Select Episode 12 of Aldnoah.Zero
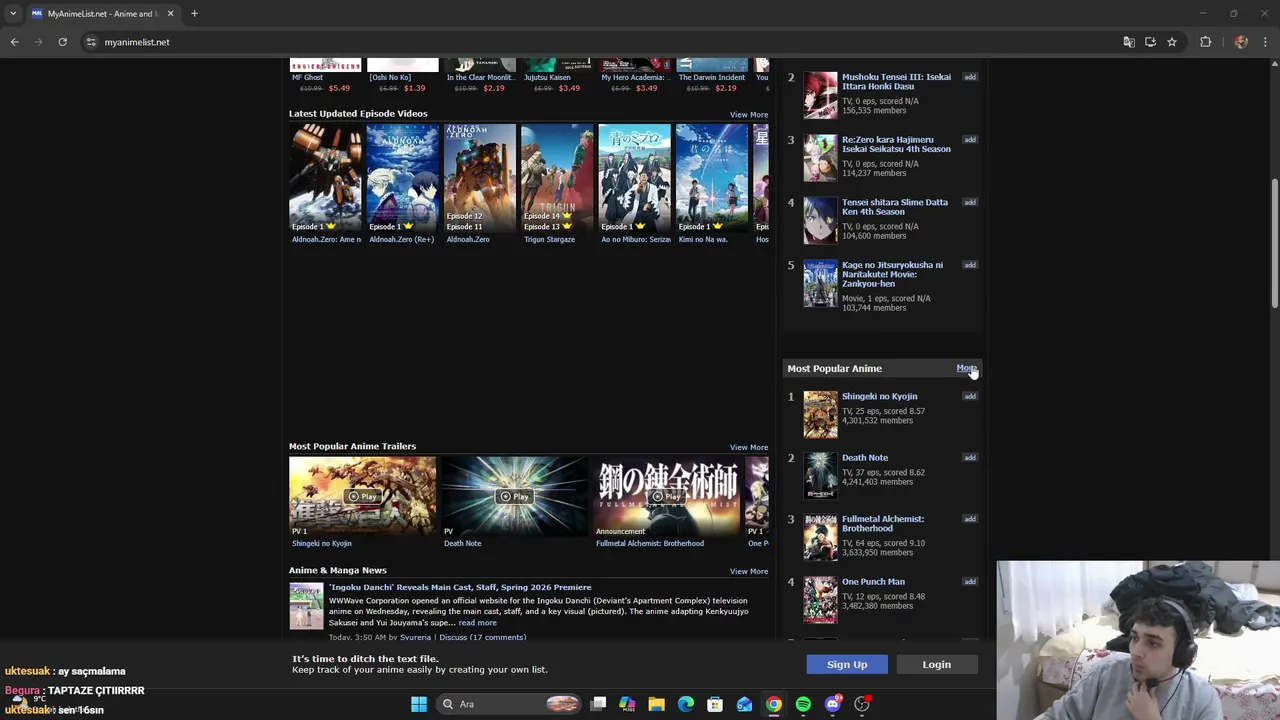 coord(464,216)
